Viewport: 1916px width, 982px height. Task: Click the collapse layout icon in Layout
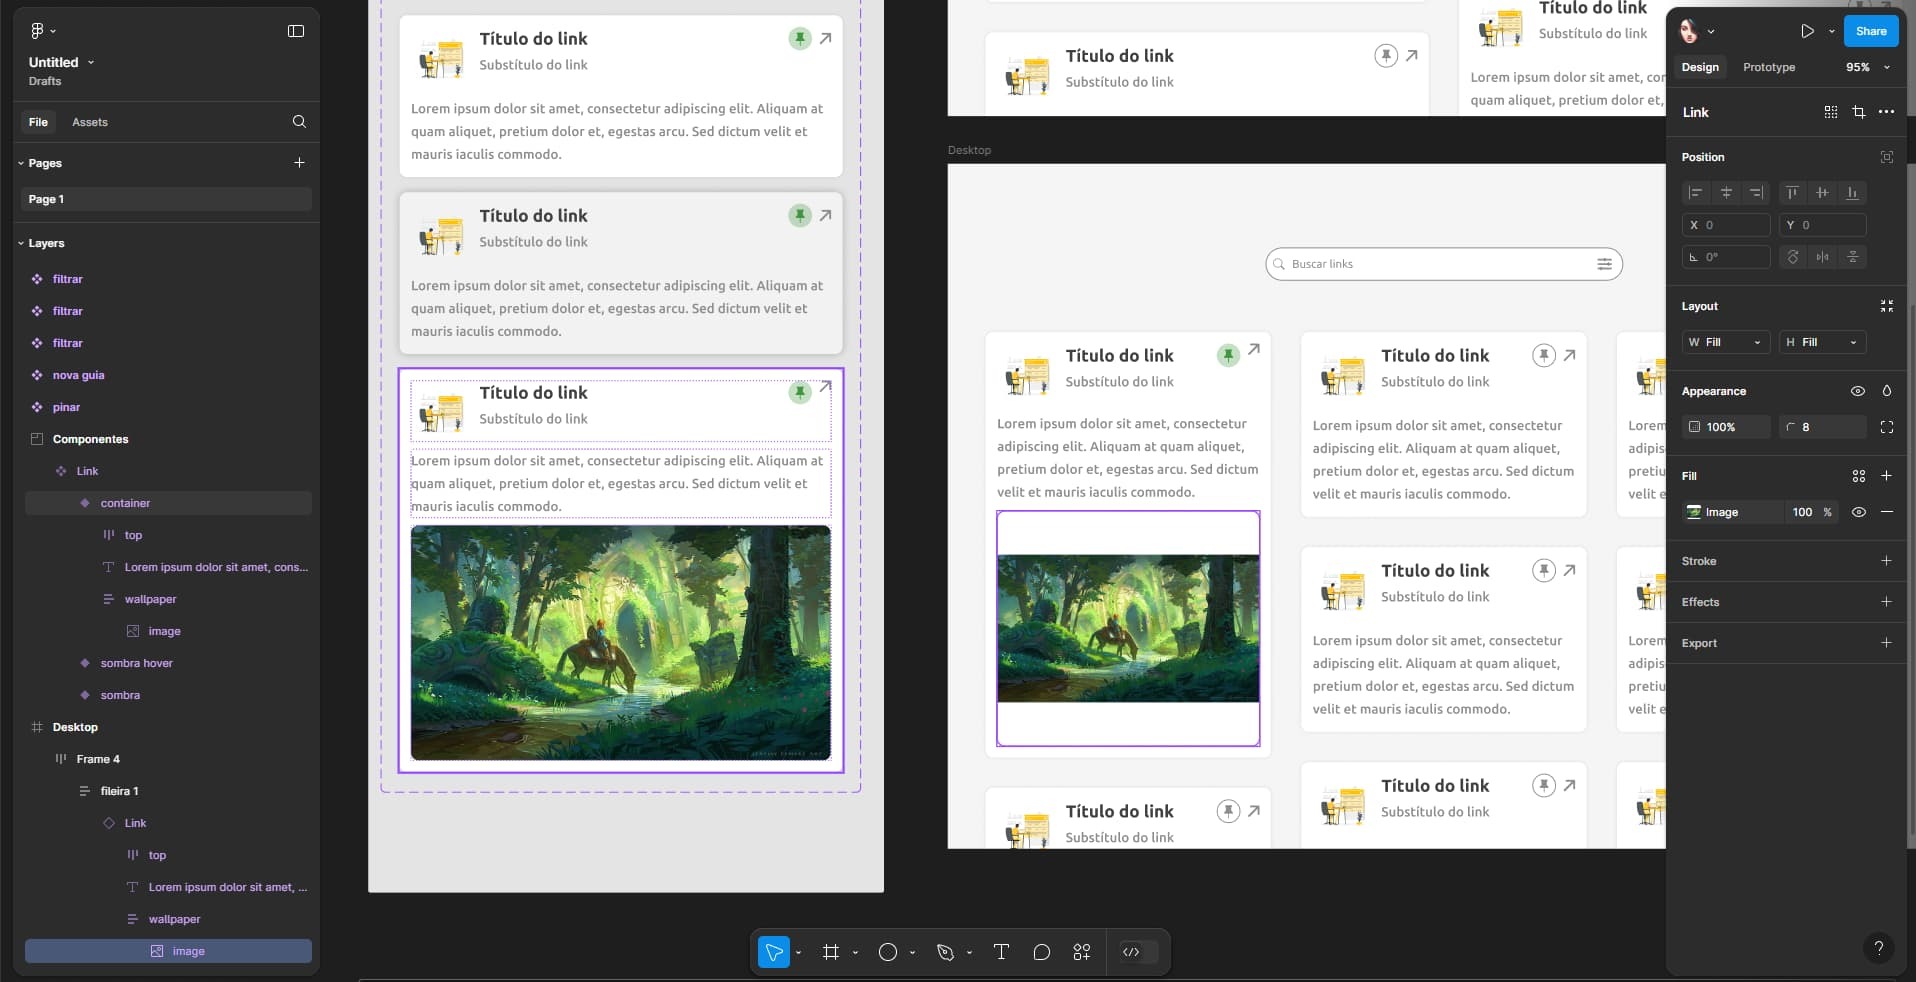pyautogui.click(x=1886, y=306)
